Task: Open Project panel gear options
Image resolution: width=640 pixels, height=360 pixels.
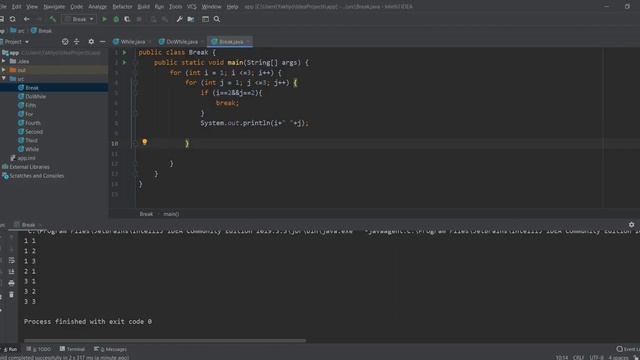Action: (91, 42)
